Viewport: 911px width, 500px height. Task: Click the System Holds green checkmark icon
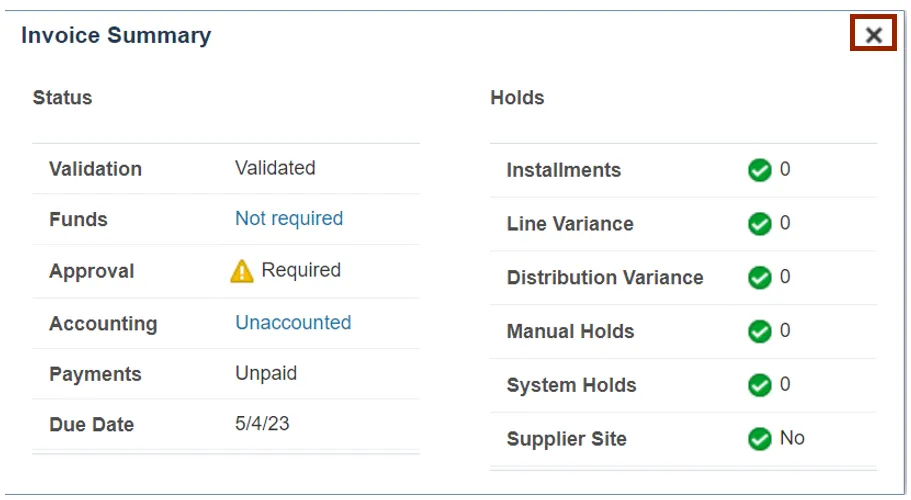click(x=759, y=385)
